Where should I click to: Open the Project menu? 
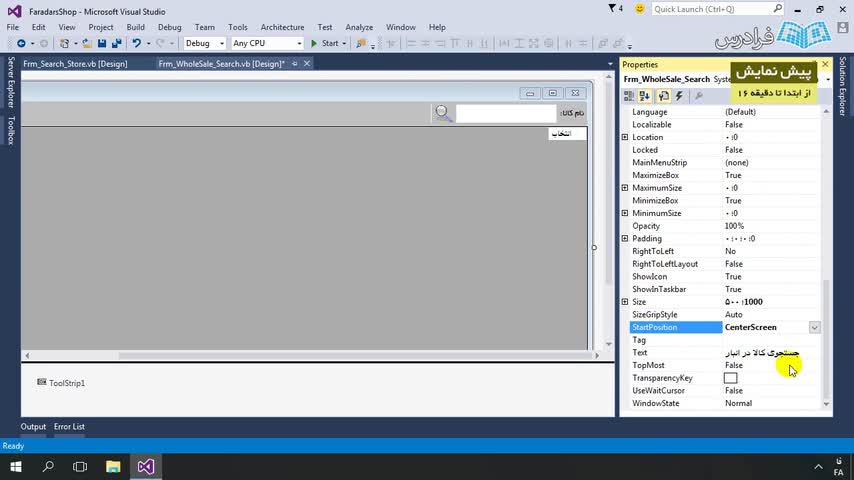pos(101,27)
